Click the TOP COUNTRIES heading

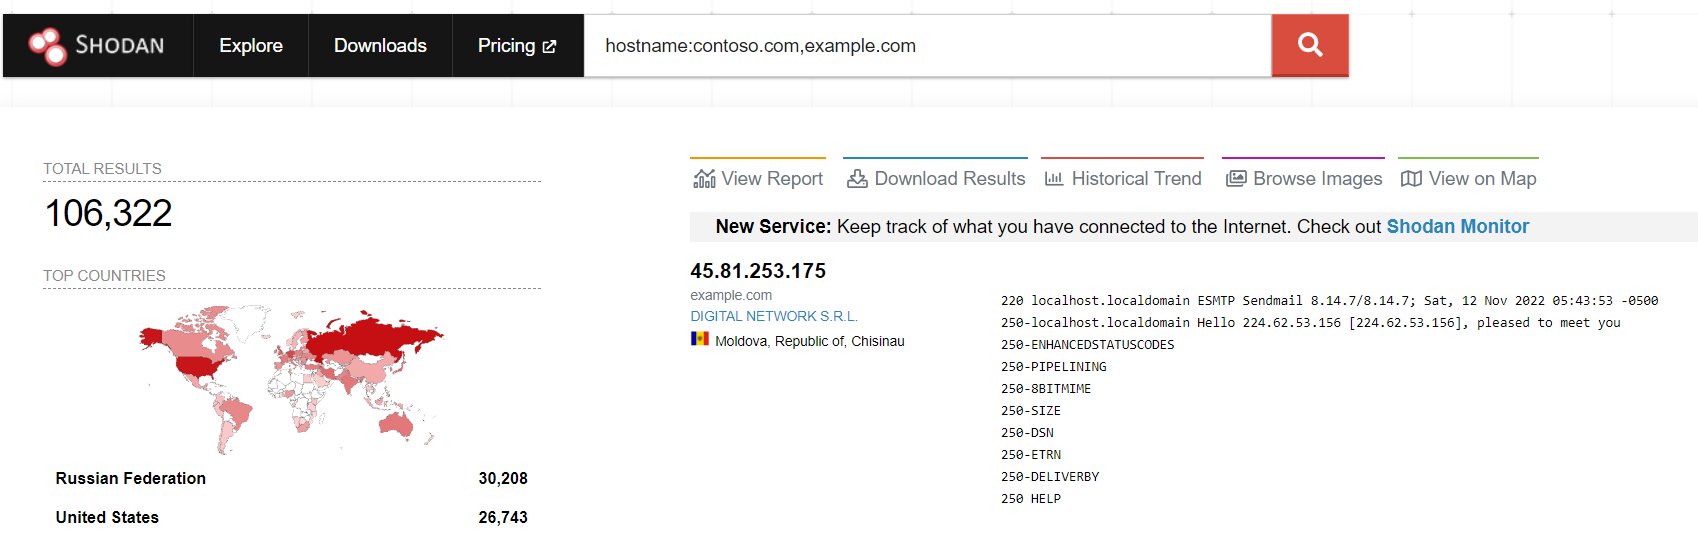(x=104, y=276)
